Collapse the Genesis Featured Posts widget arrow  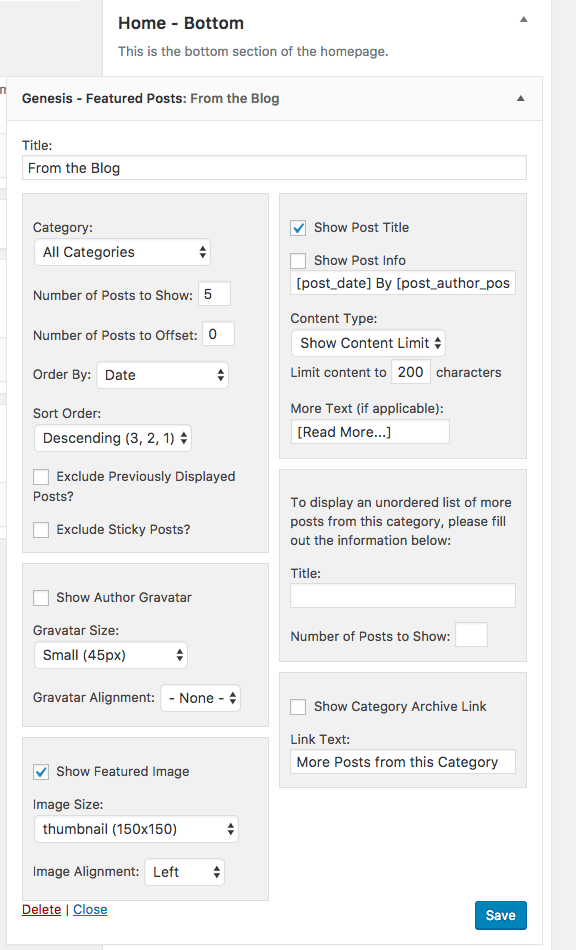(x=520, y=99)
